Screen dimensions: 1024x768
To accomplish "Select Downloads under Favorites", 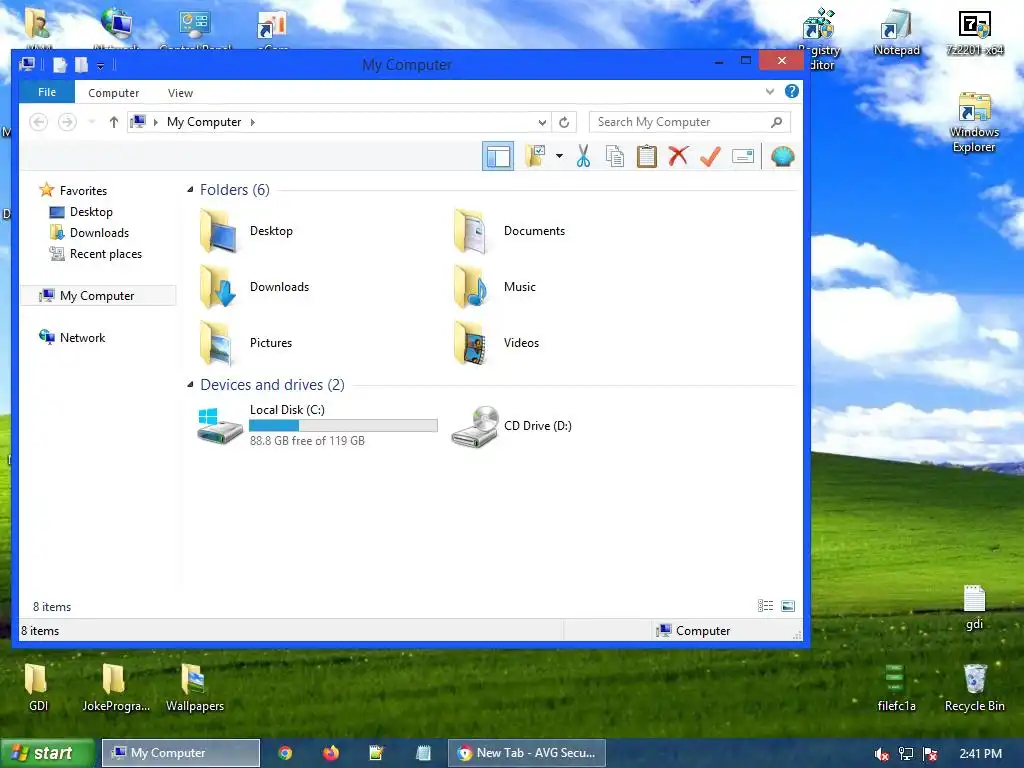I will pyautogui.click(x=99, y=232).
